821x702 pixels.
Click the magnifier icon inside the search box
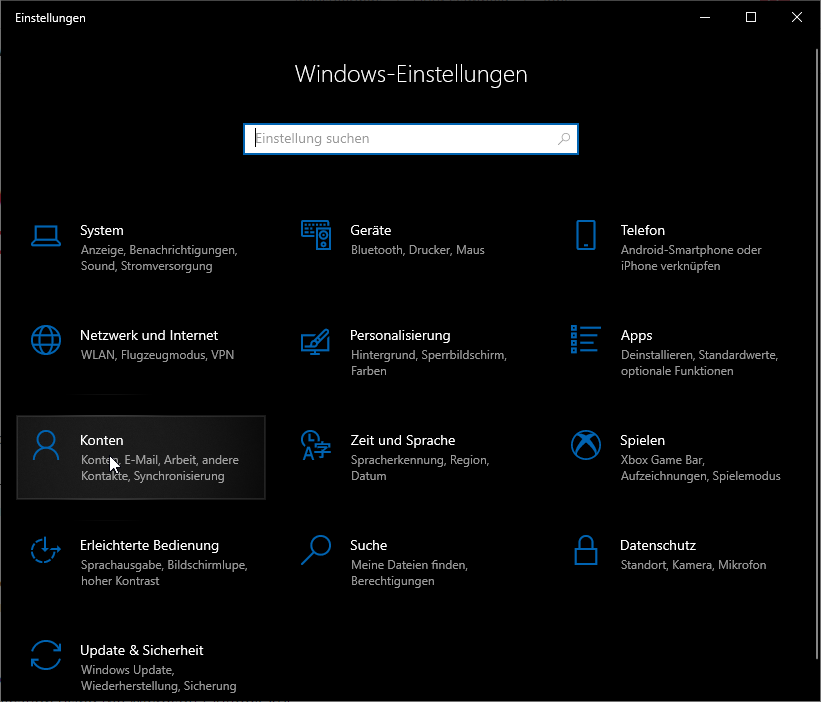[565, 139]
